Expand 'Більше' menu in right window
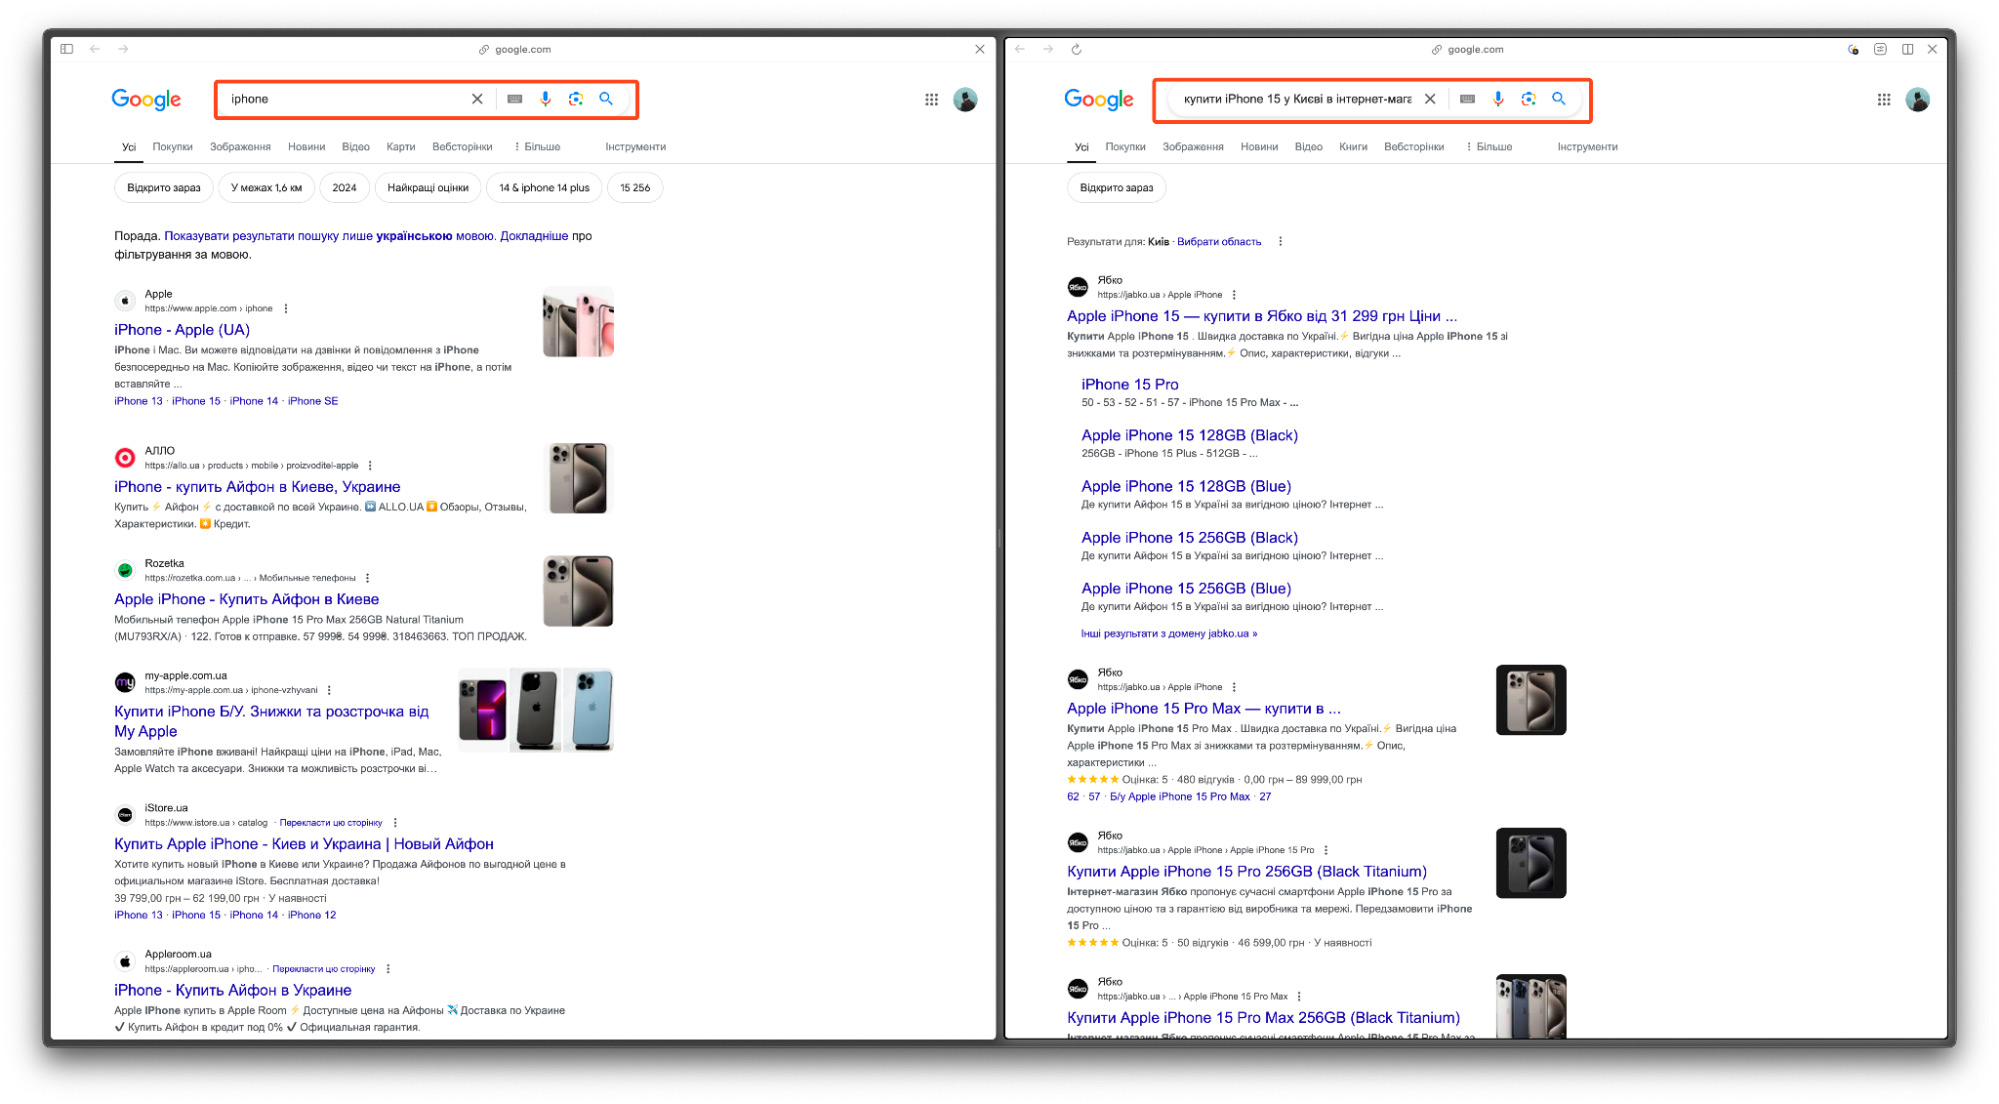This screenshot has width=1999, height=1104. pyautogui.click(x=1489, y=147)
